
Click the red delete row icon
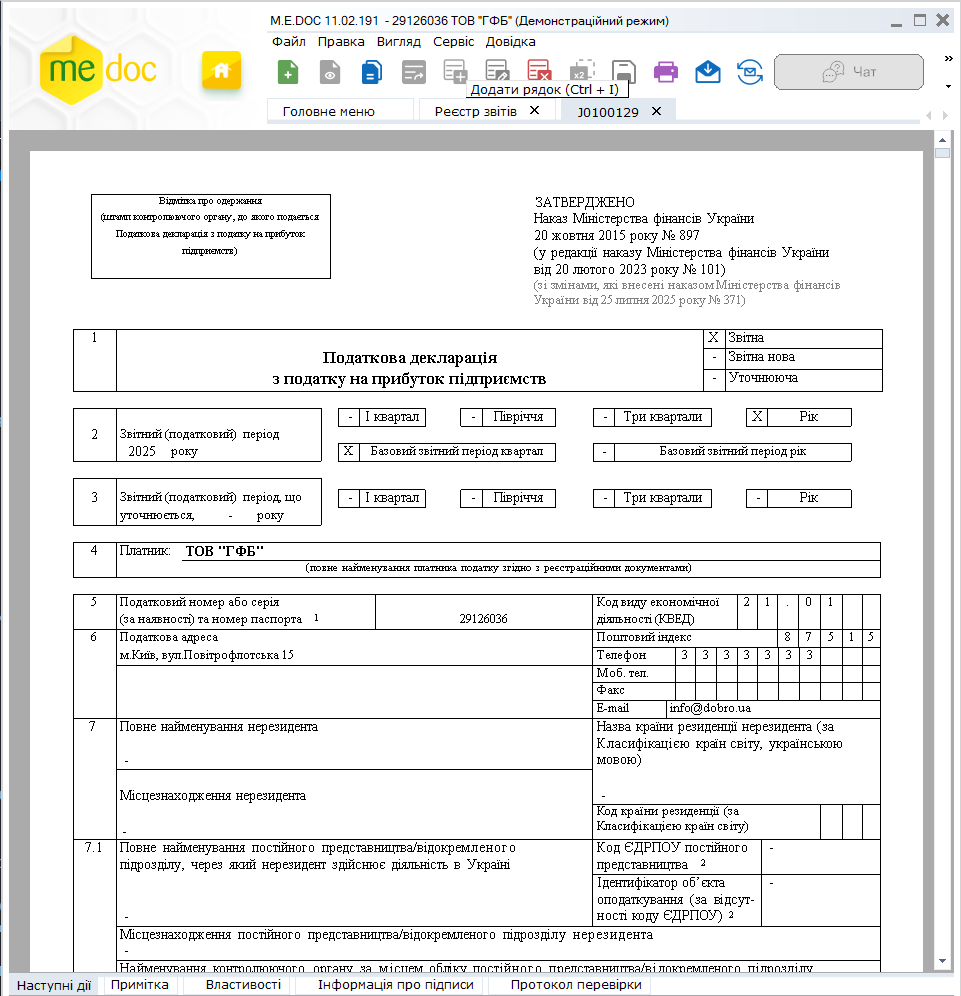540,72
